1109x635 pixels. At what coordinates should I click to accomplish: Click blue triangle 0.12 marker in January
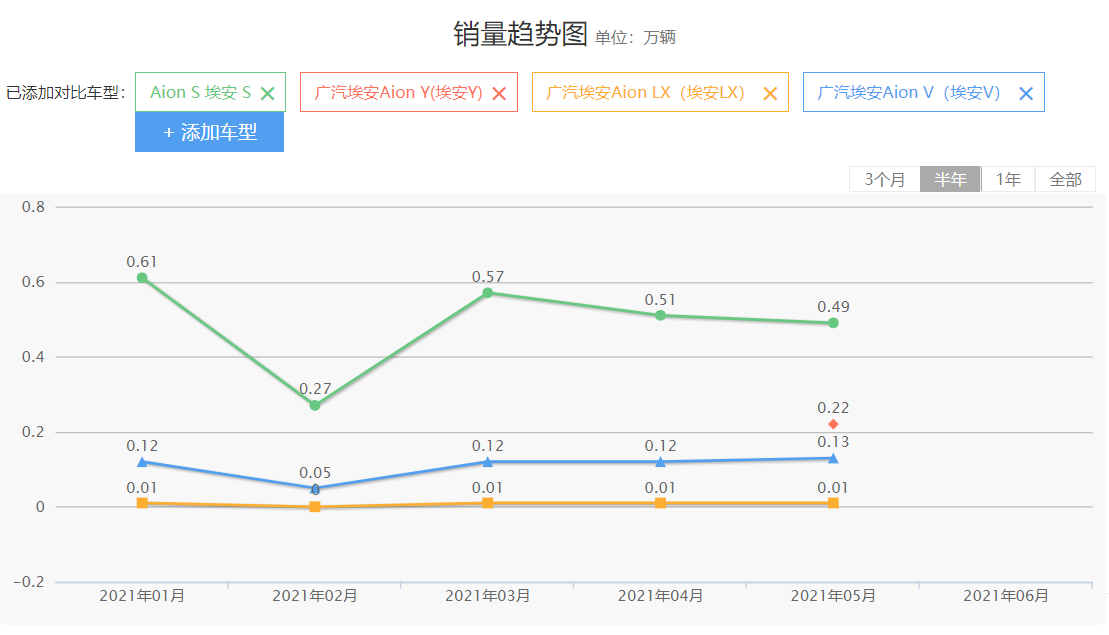coord(142,462)
